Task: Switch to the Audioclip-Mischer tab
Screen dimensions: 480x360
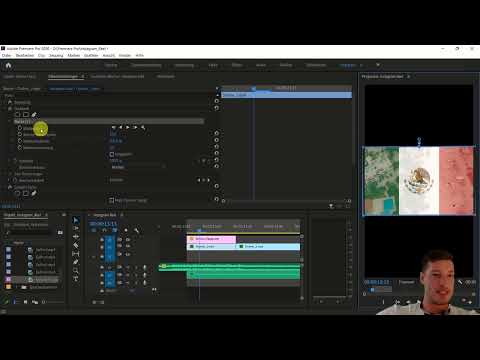Action: point(117,76)
